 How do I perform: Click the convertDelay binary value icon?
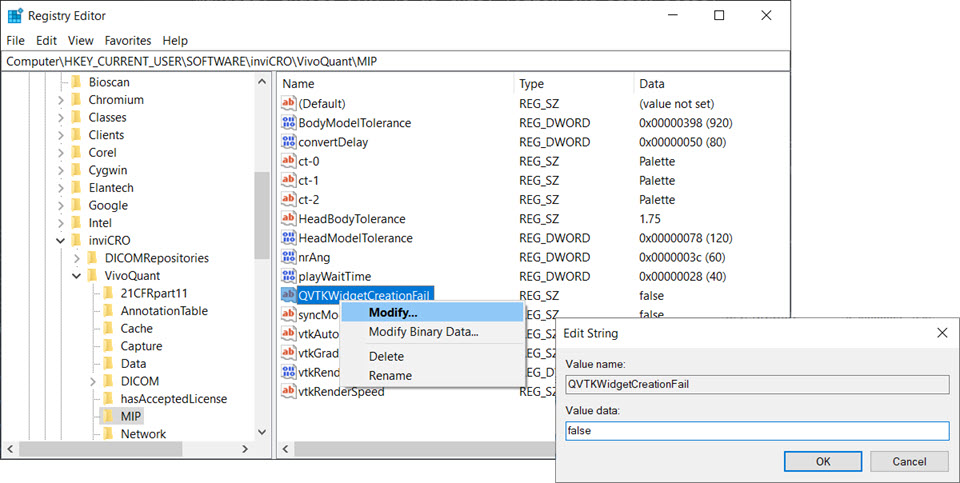[x=289, y=142]
